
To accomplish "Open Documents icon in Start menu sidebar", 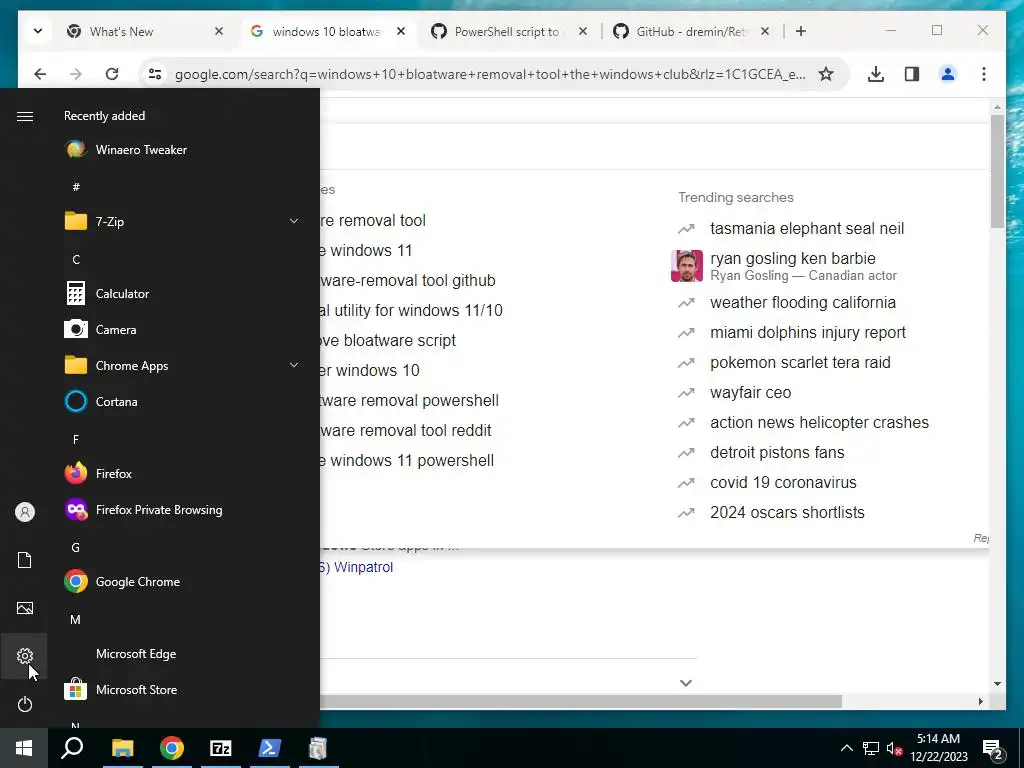I will click(24, 560).
